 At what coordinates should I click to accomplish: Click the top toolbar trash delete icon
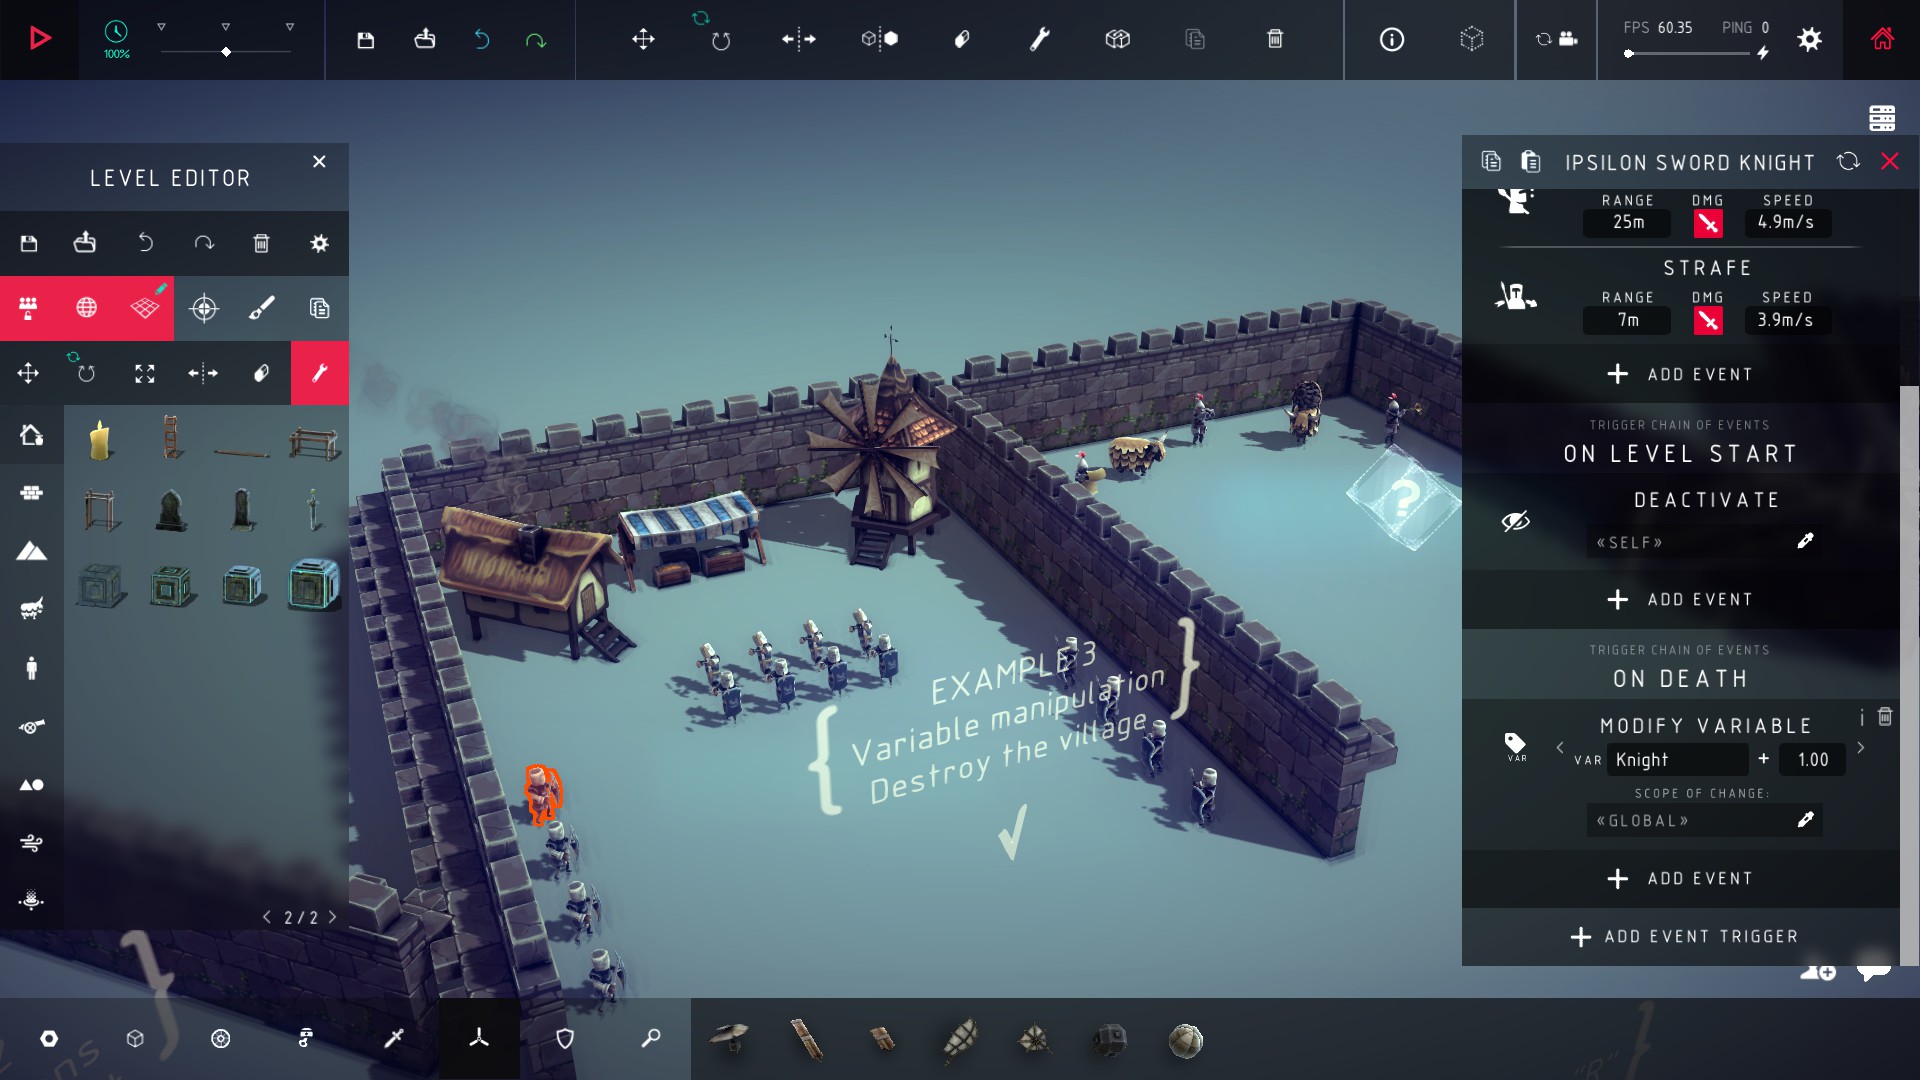[x=1275, y=39]
